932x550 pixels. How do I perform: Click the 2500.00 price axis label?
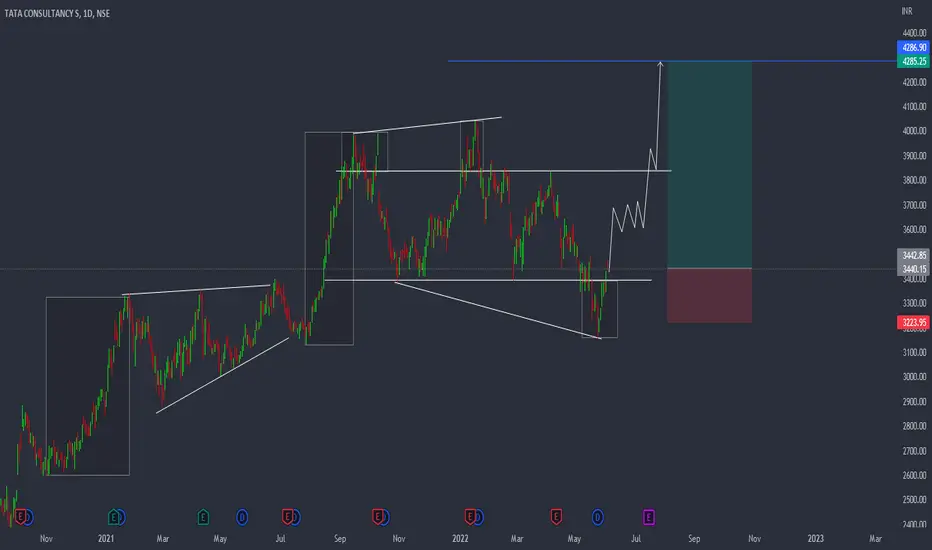click(914, 500)
